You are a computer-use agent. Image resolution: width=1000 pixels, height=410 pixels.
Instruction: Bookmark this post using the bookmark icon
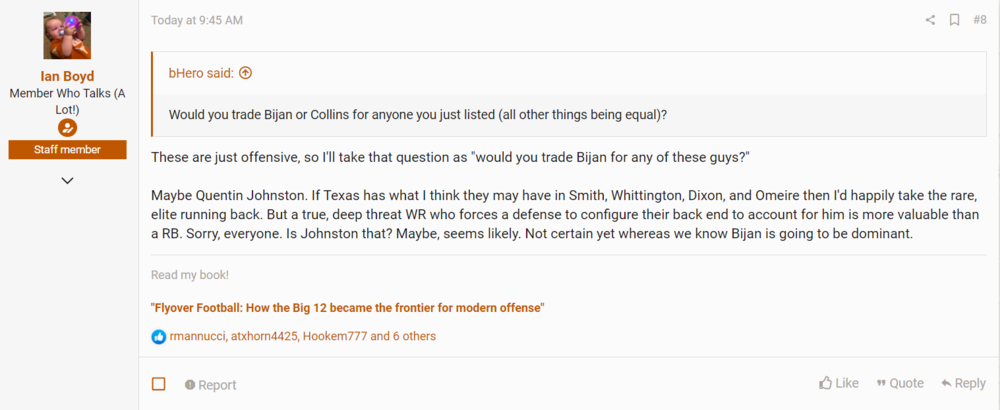click(x=955, y=20)
